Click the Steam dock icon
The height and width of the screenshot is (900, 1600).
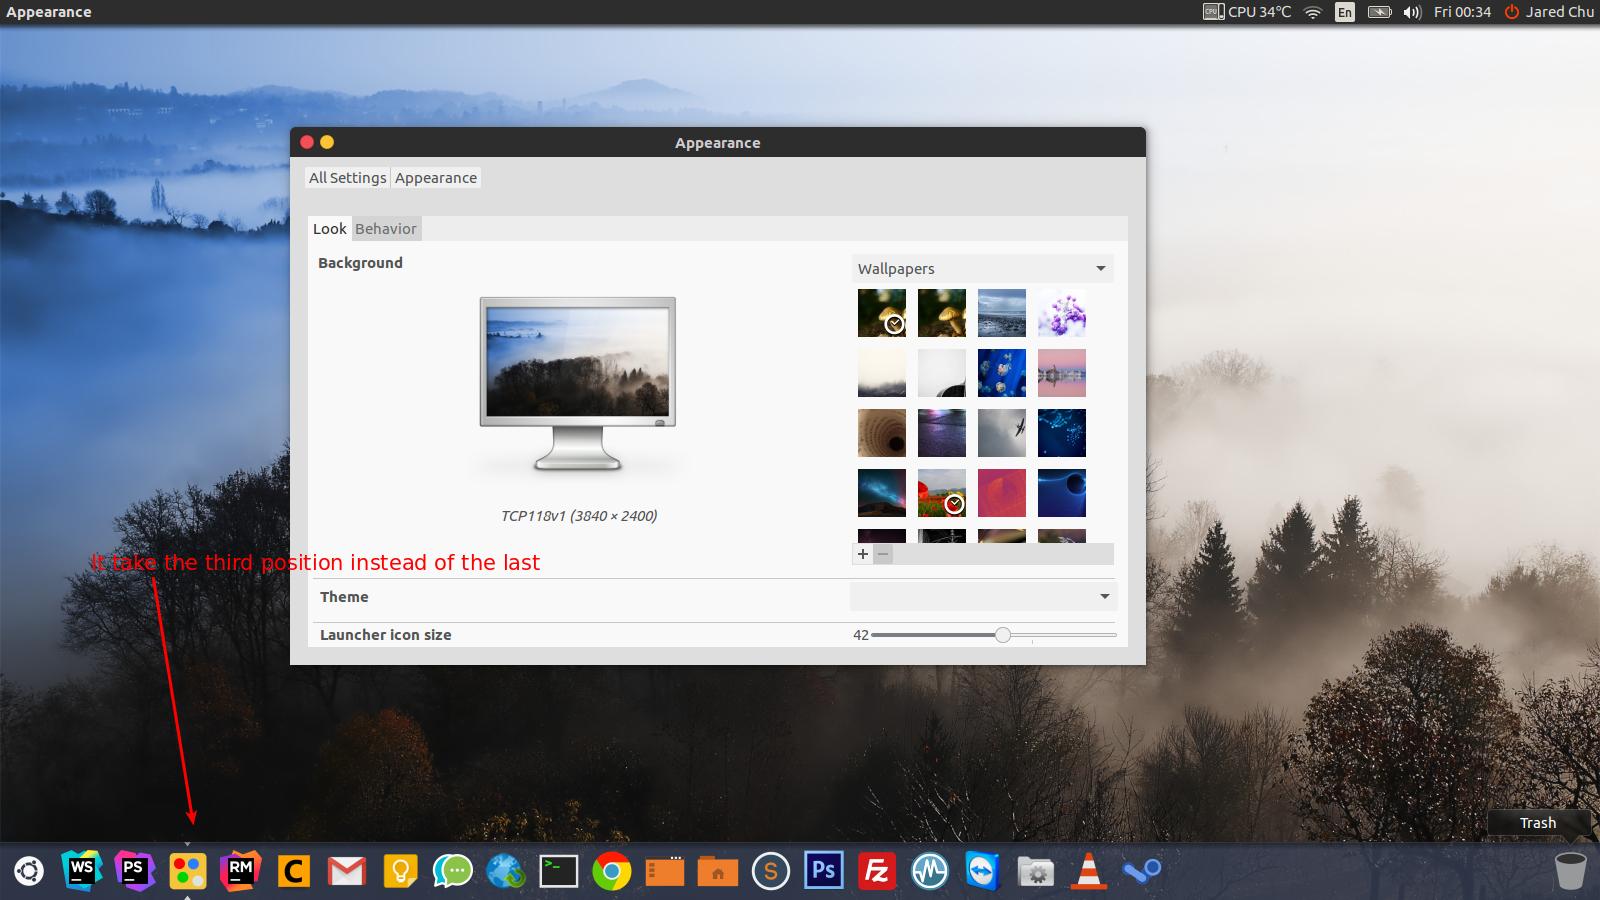[x=1141, y=872]
